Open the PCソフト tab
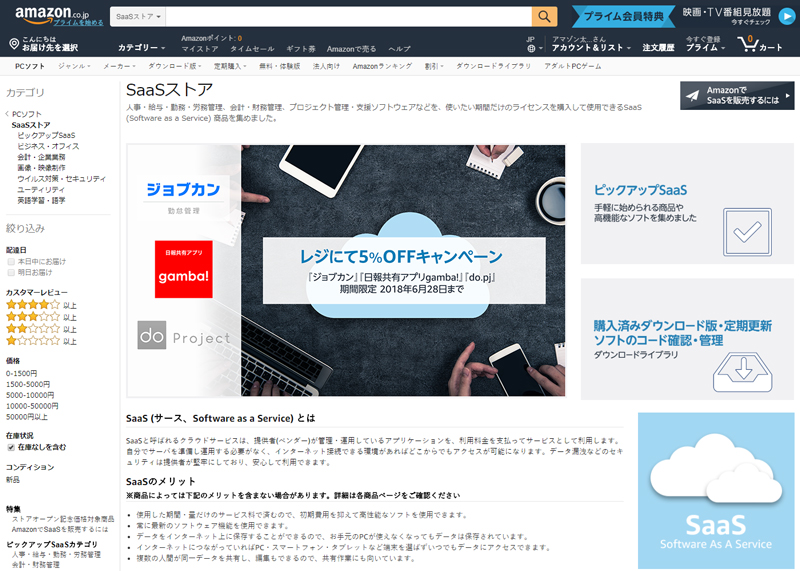Viewport: 800px width, 571px height. point(30,66)
